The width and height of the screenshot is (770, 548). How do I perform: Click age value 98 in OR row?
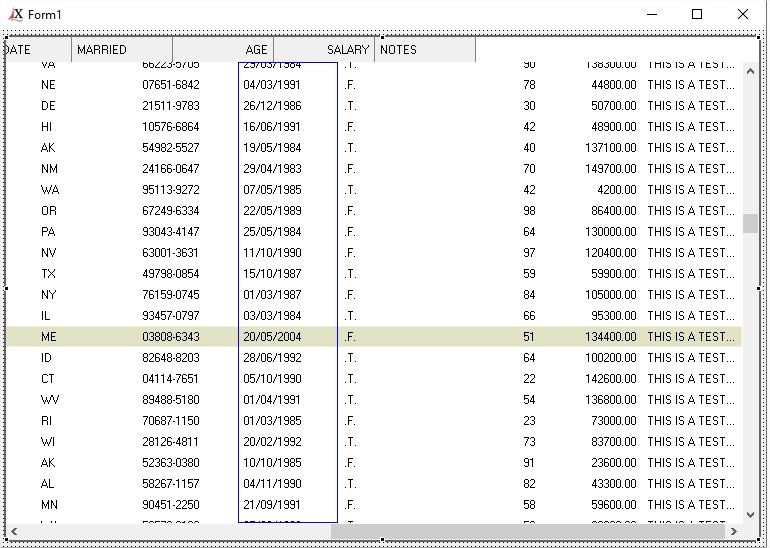(x=529, y=211)
